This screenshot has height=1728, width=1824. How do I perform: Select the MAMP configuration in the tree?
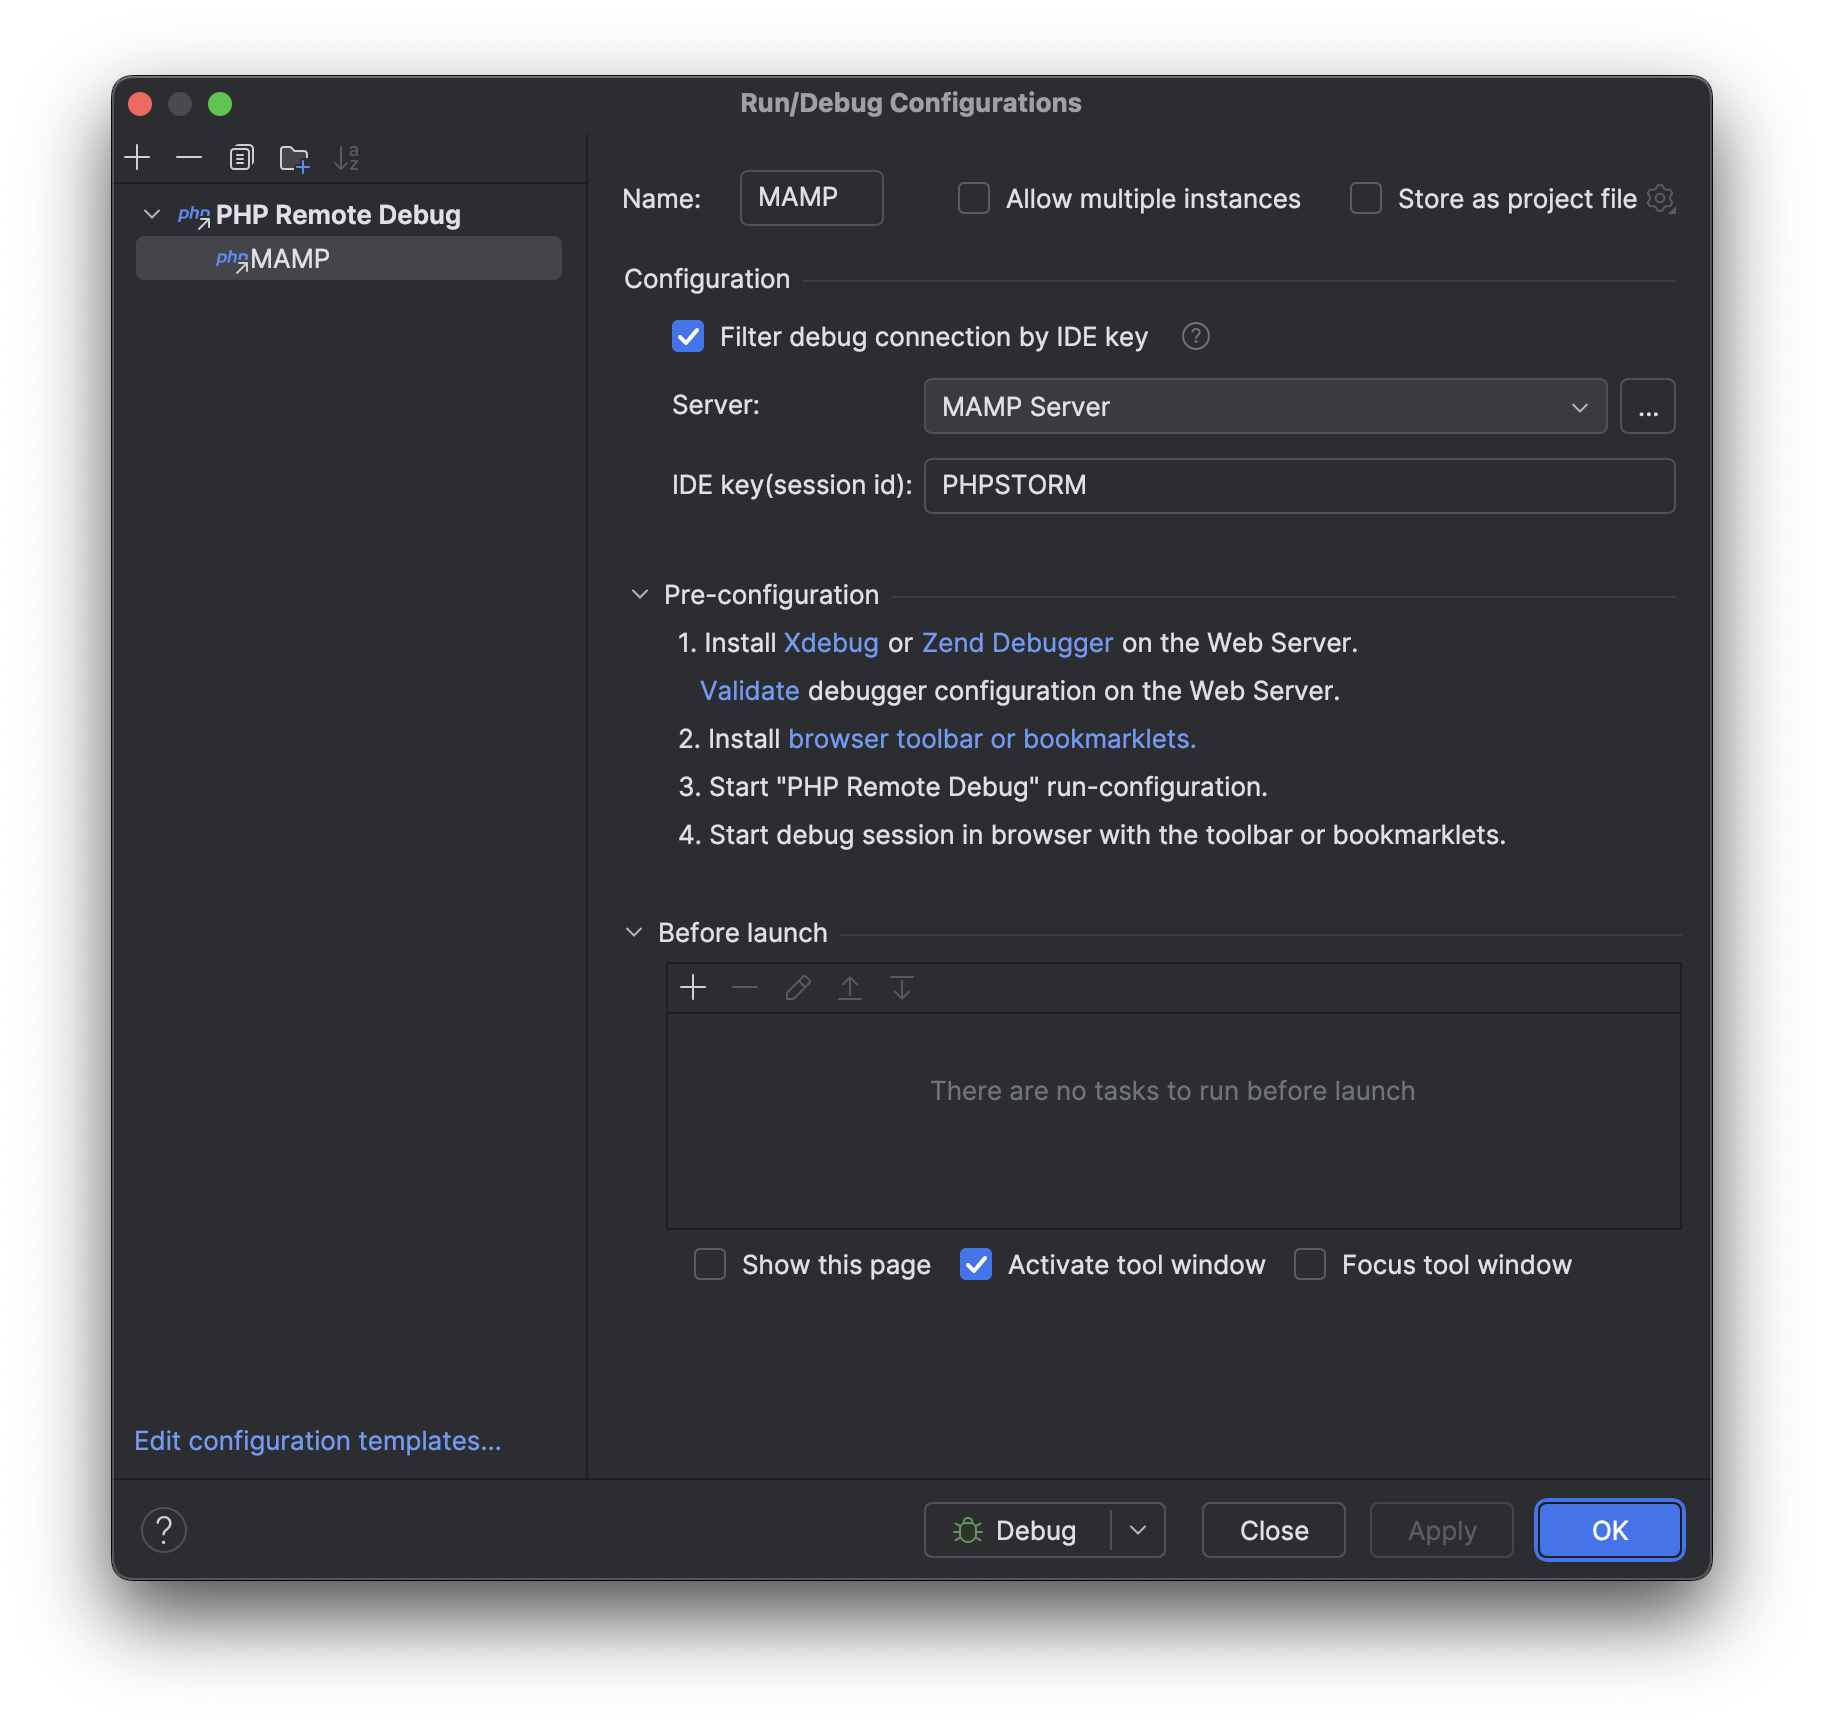[290, 258]
